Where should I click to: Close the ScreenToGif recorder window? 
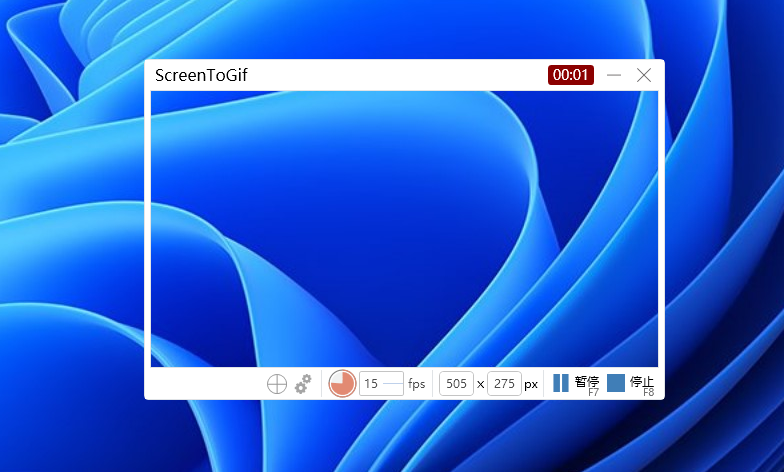tap(644, 75)
